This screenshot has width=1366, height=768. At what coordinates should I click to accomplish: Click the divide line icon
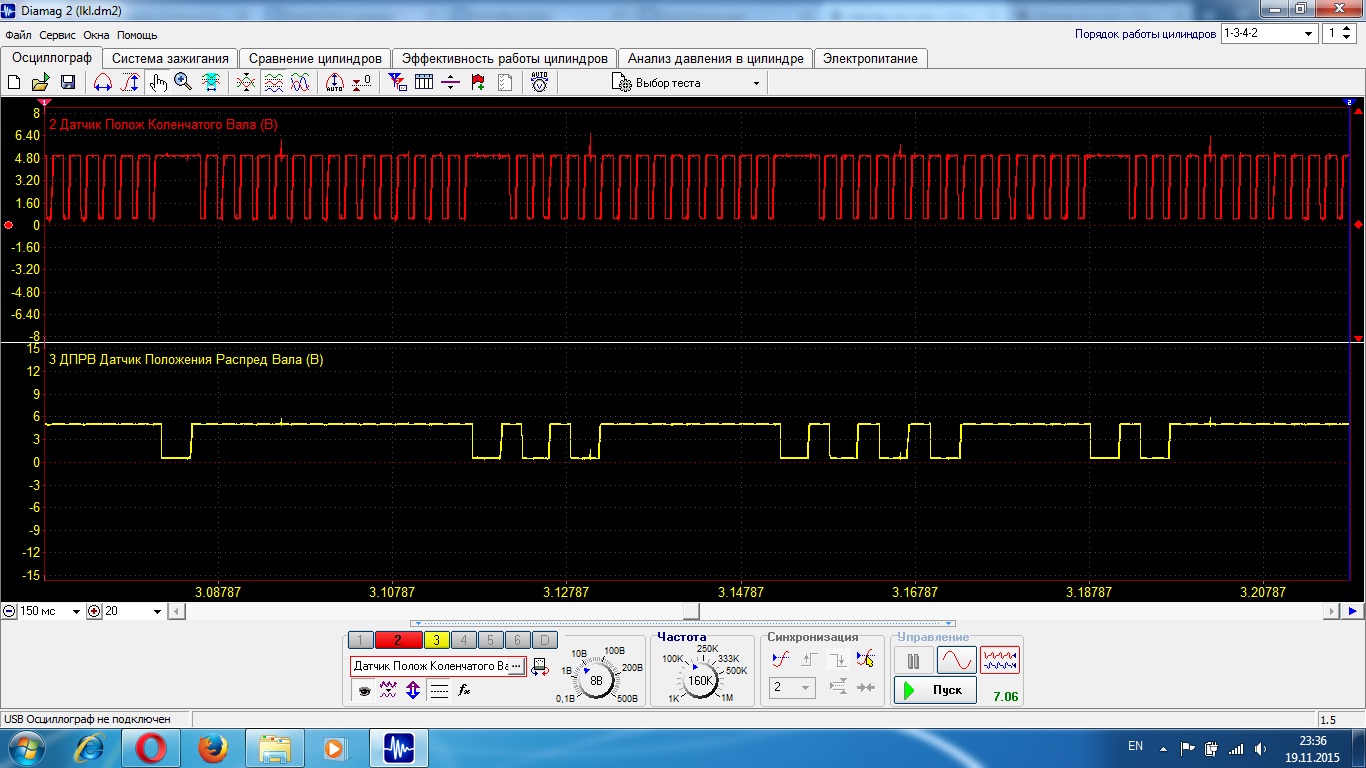(451, 83)
